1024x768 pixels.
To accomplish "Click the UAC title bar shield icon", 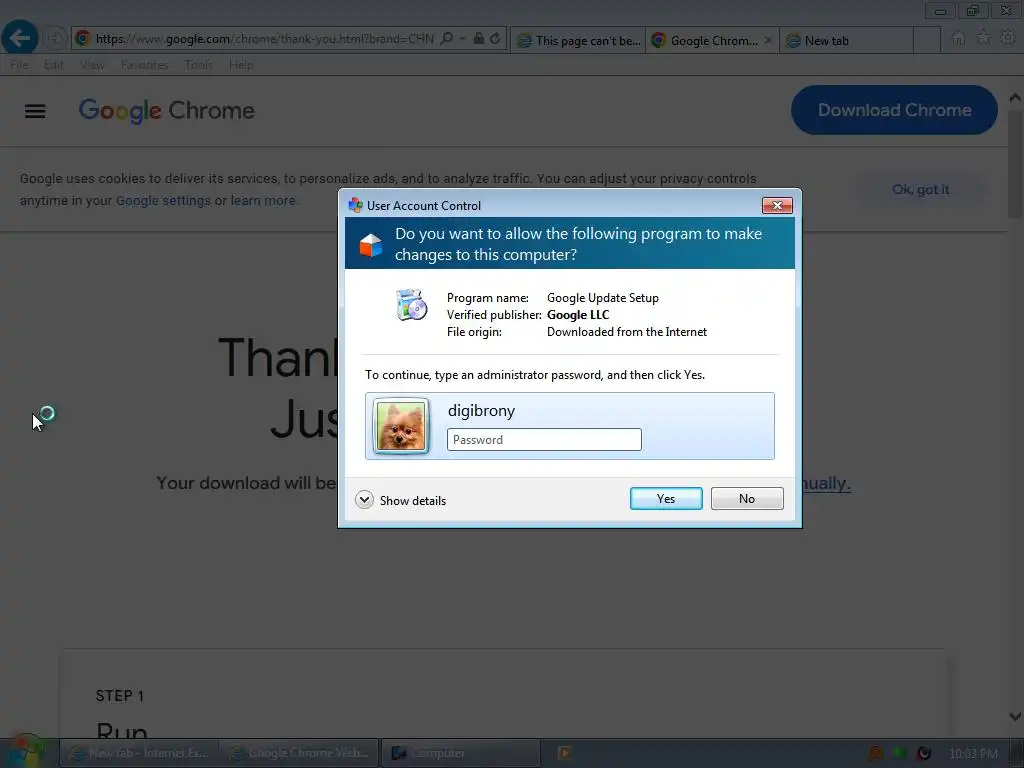I will point(355,205).
